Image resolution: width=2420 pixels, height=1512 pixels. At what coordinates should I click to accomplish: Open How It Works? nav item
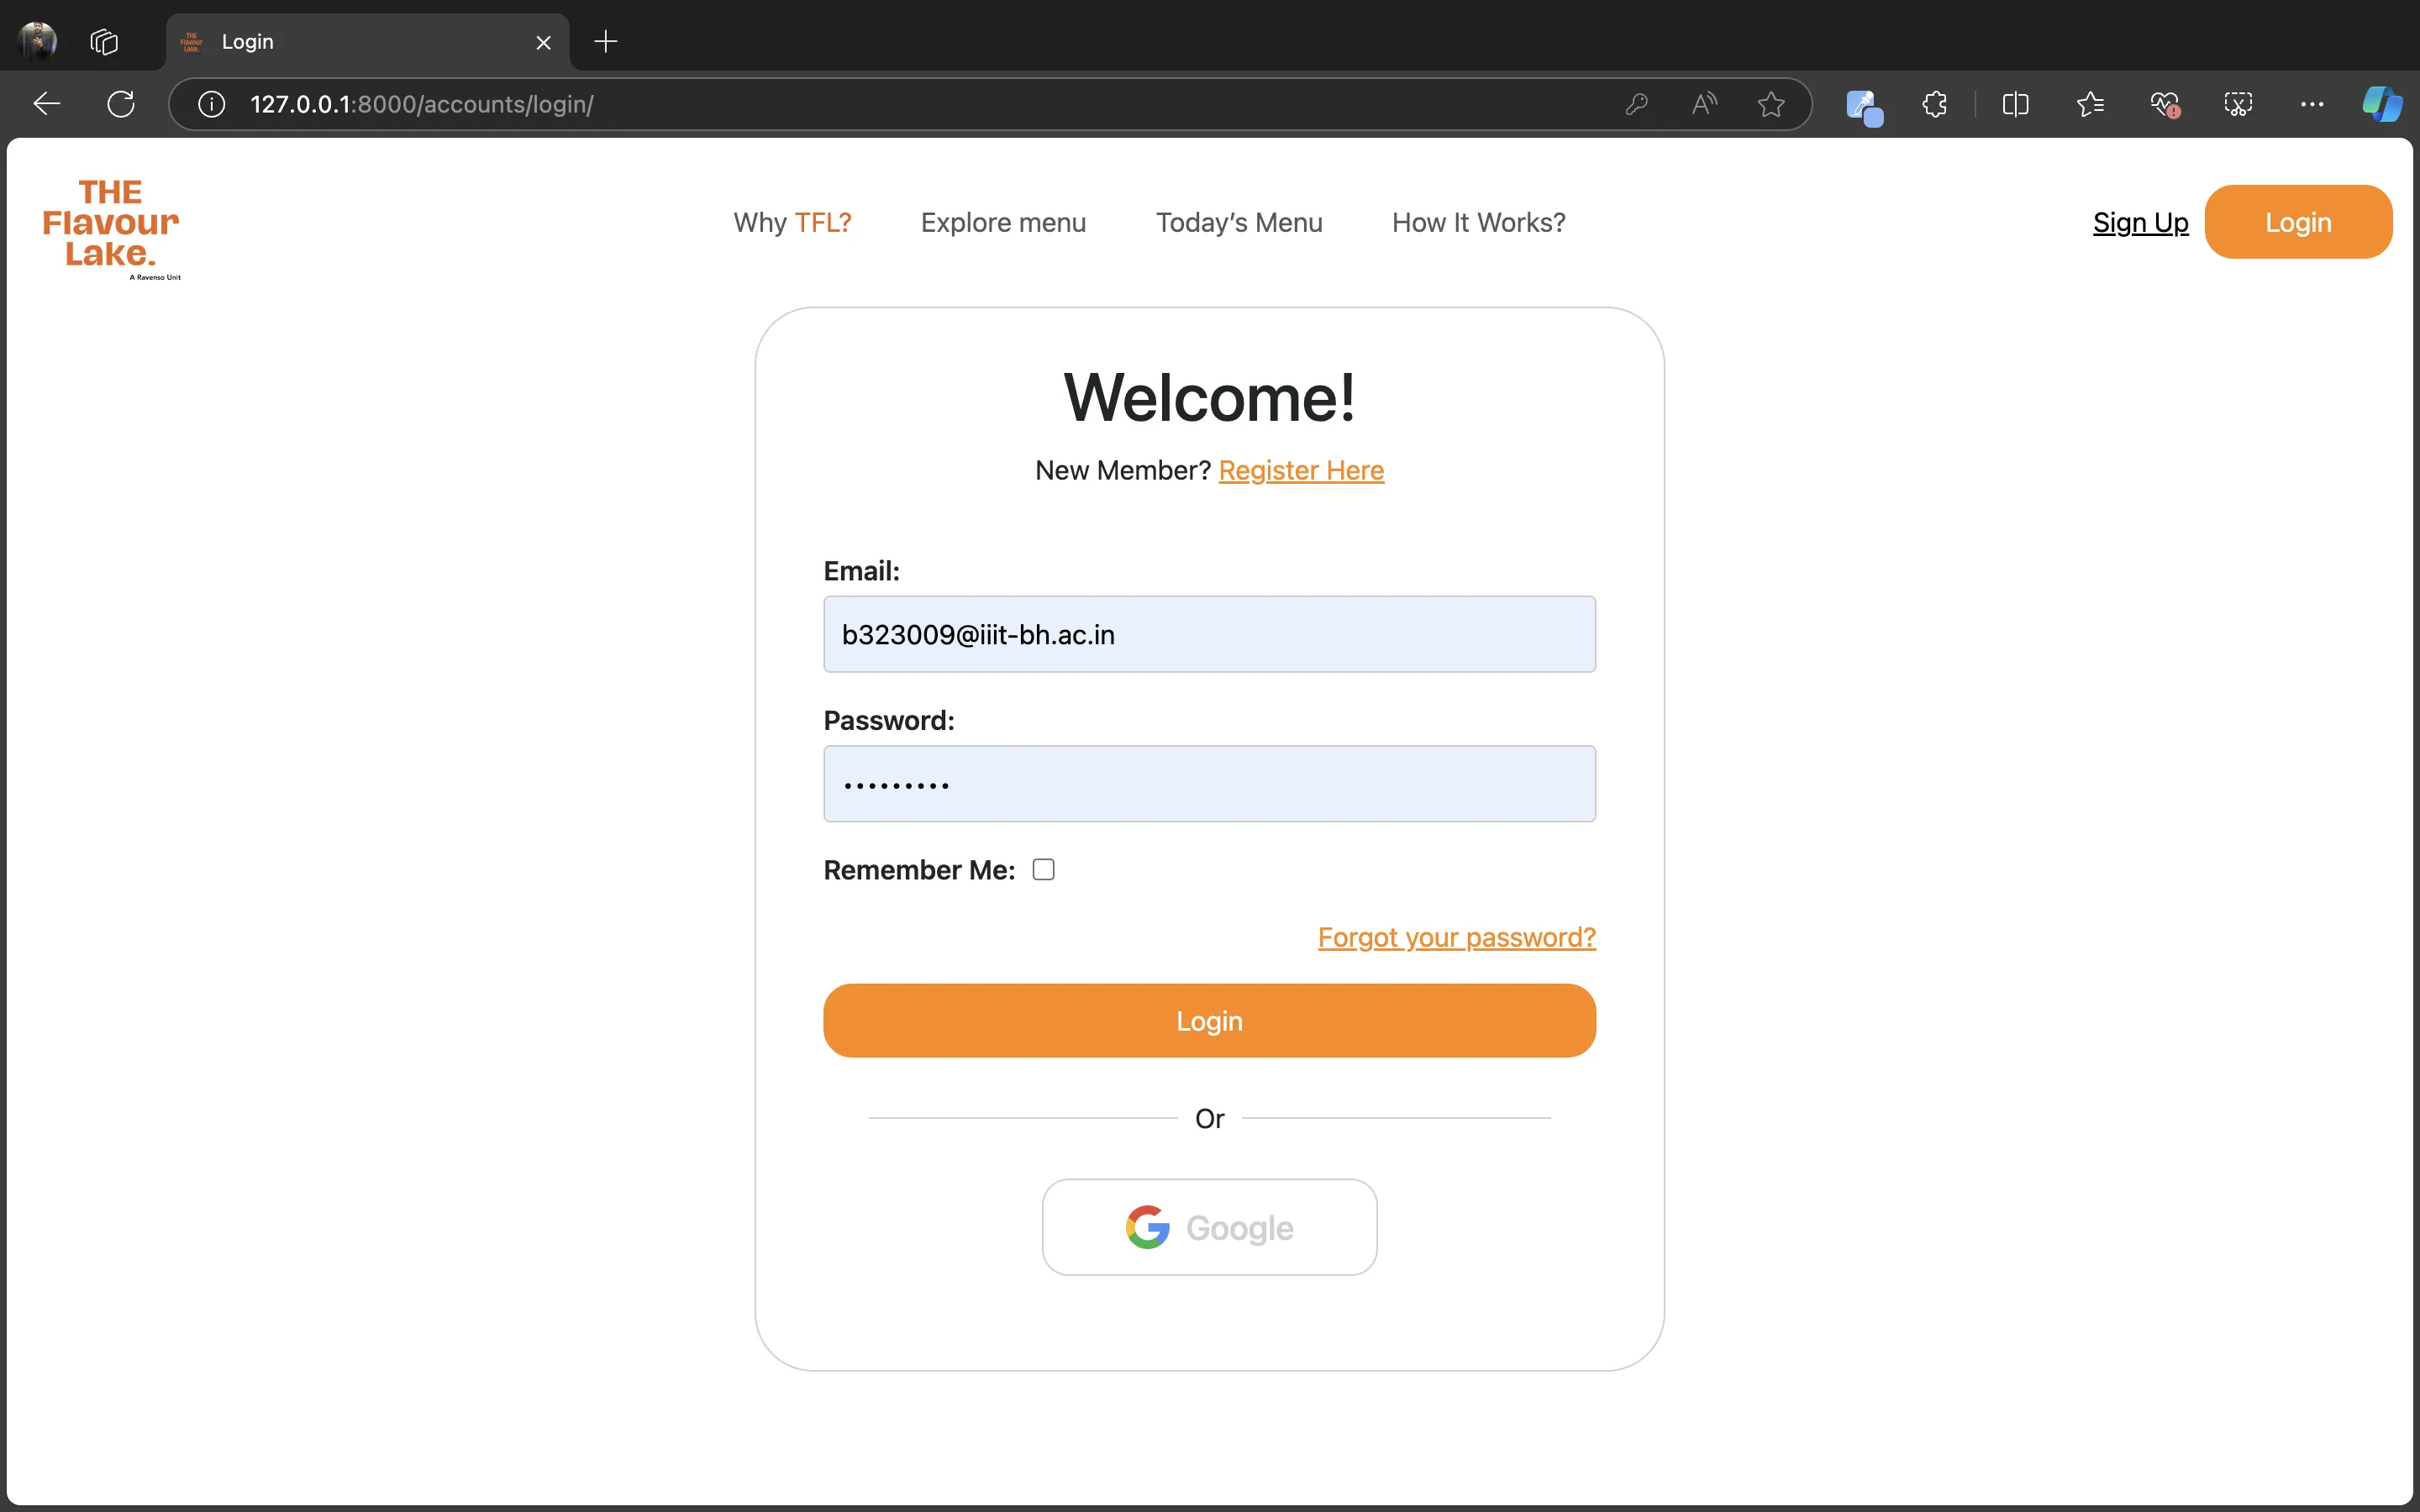1478,222
